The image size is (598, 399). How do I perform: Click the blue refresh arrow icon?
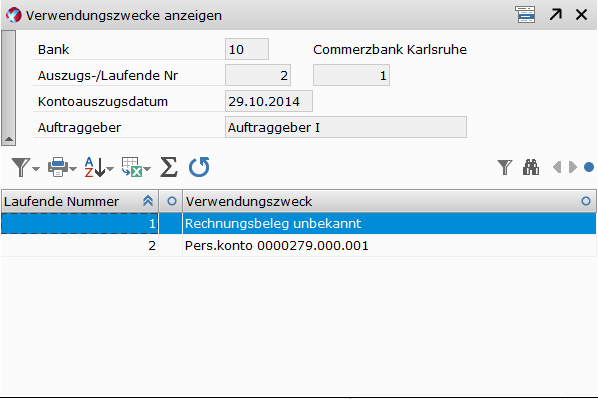point(199,167)
